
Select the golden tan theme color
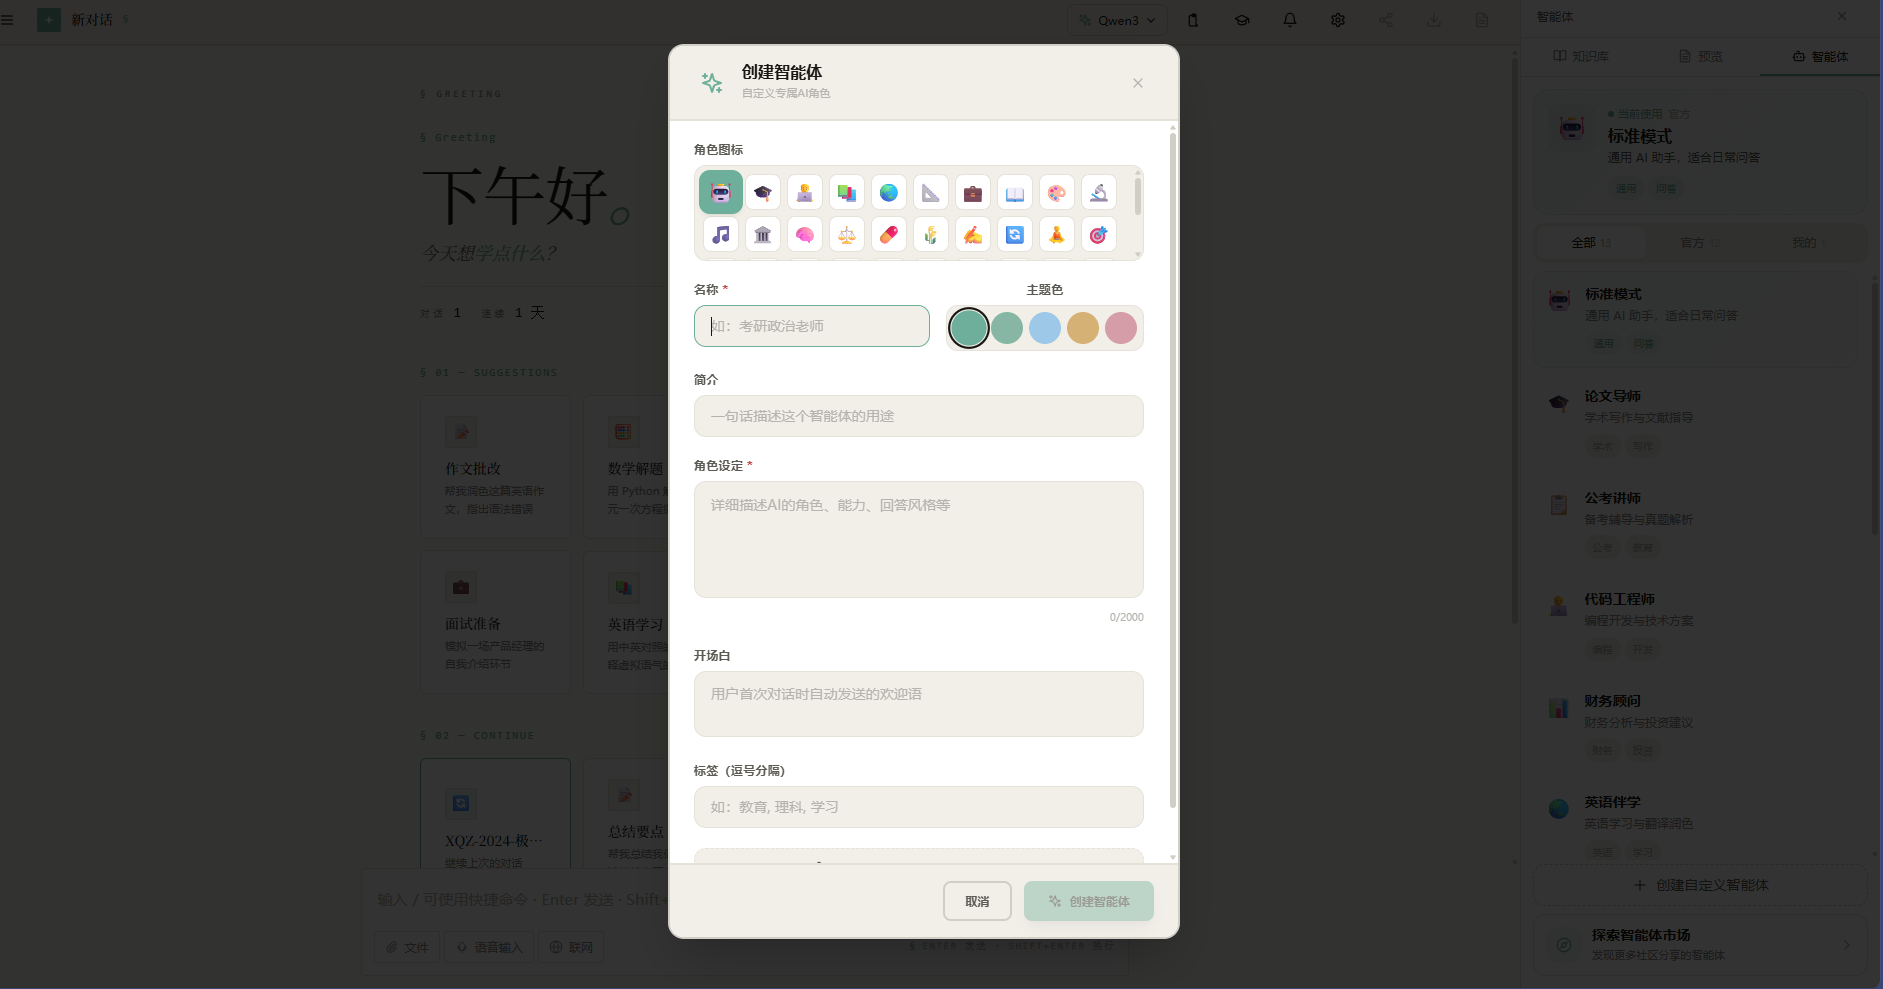tap(1083, 328)
